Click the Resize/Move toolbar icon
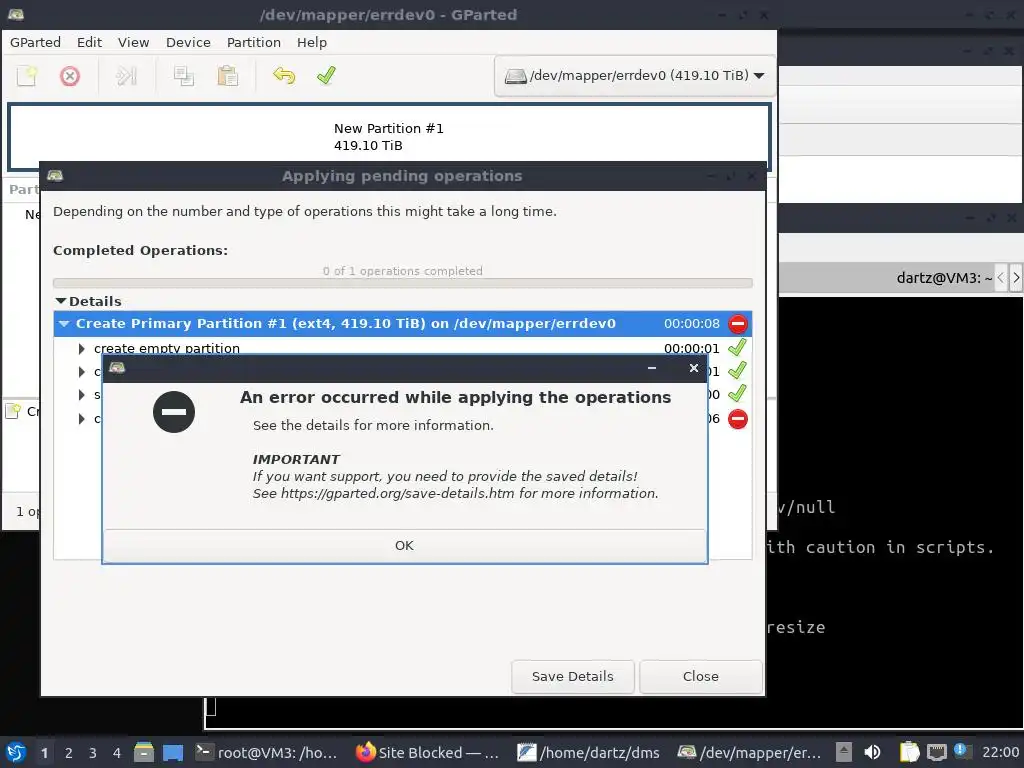This screenshot has height=768, width=1024. (126, 76)
